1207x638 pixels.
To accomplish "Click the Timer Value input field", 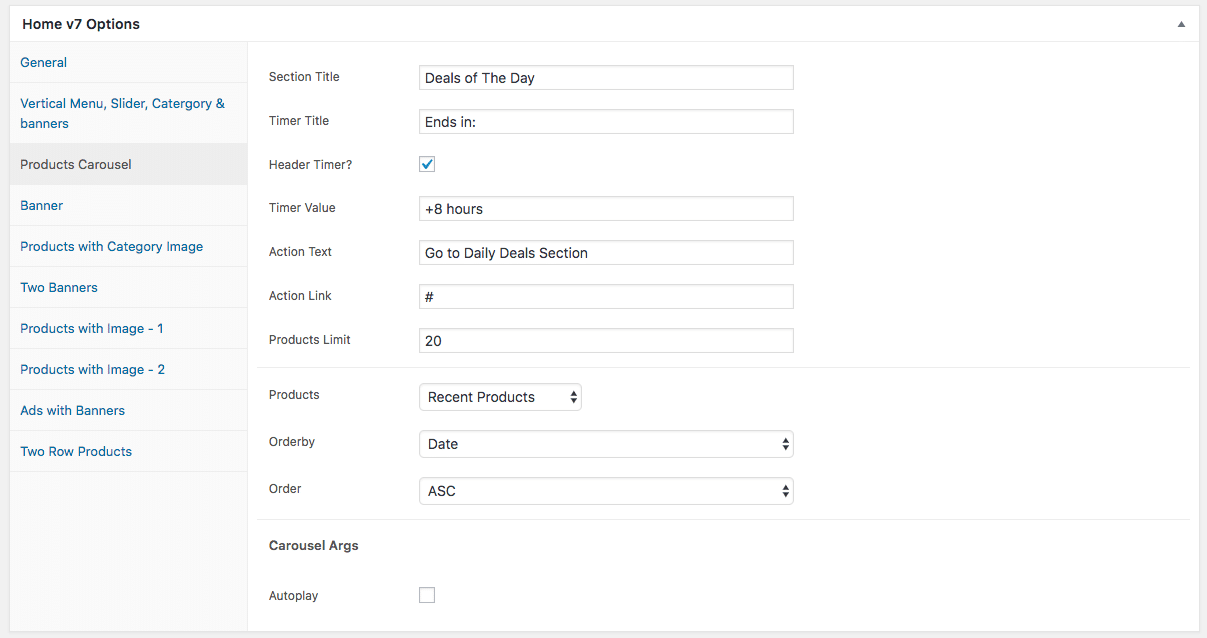I will (606, 209).
